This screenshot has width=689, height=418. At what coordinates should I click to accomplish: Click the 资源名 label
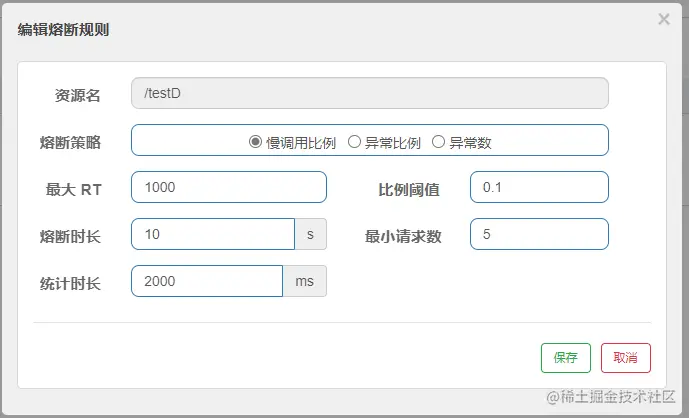click(x=78, y=95)
